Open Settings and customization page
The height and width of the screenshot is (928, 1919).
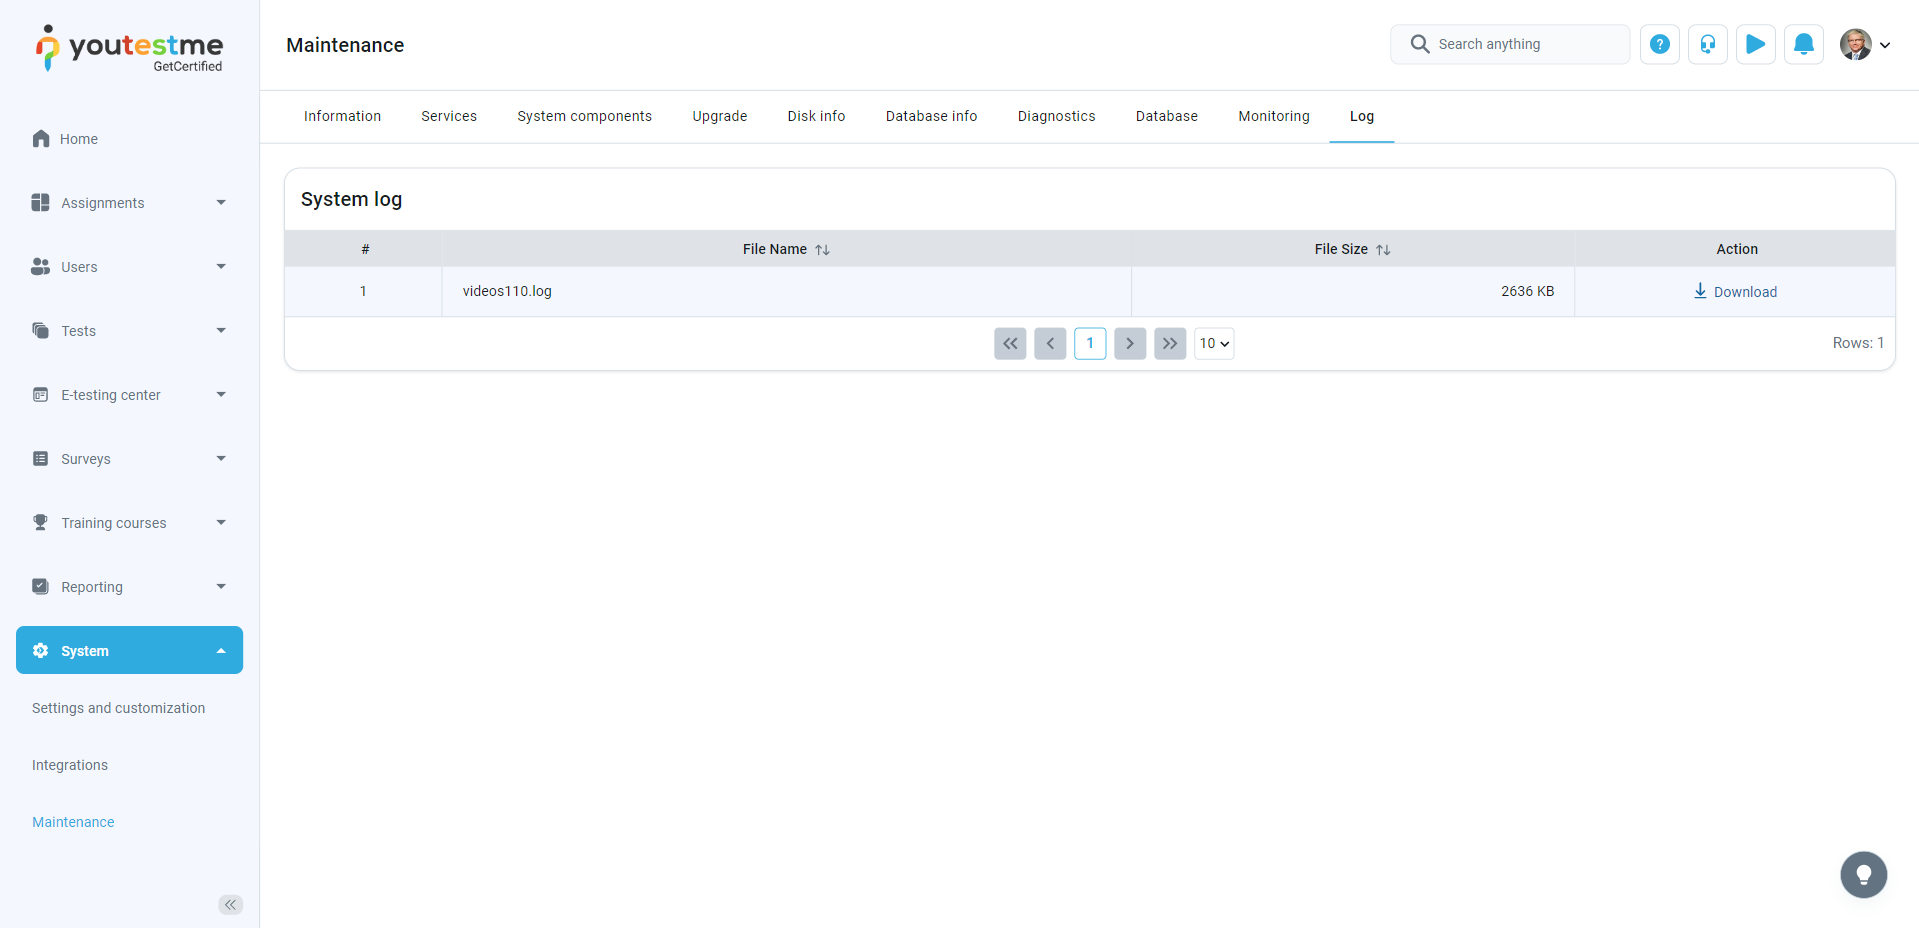pos(118,708)
